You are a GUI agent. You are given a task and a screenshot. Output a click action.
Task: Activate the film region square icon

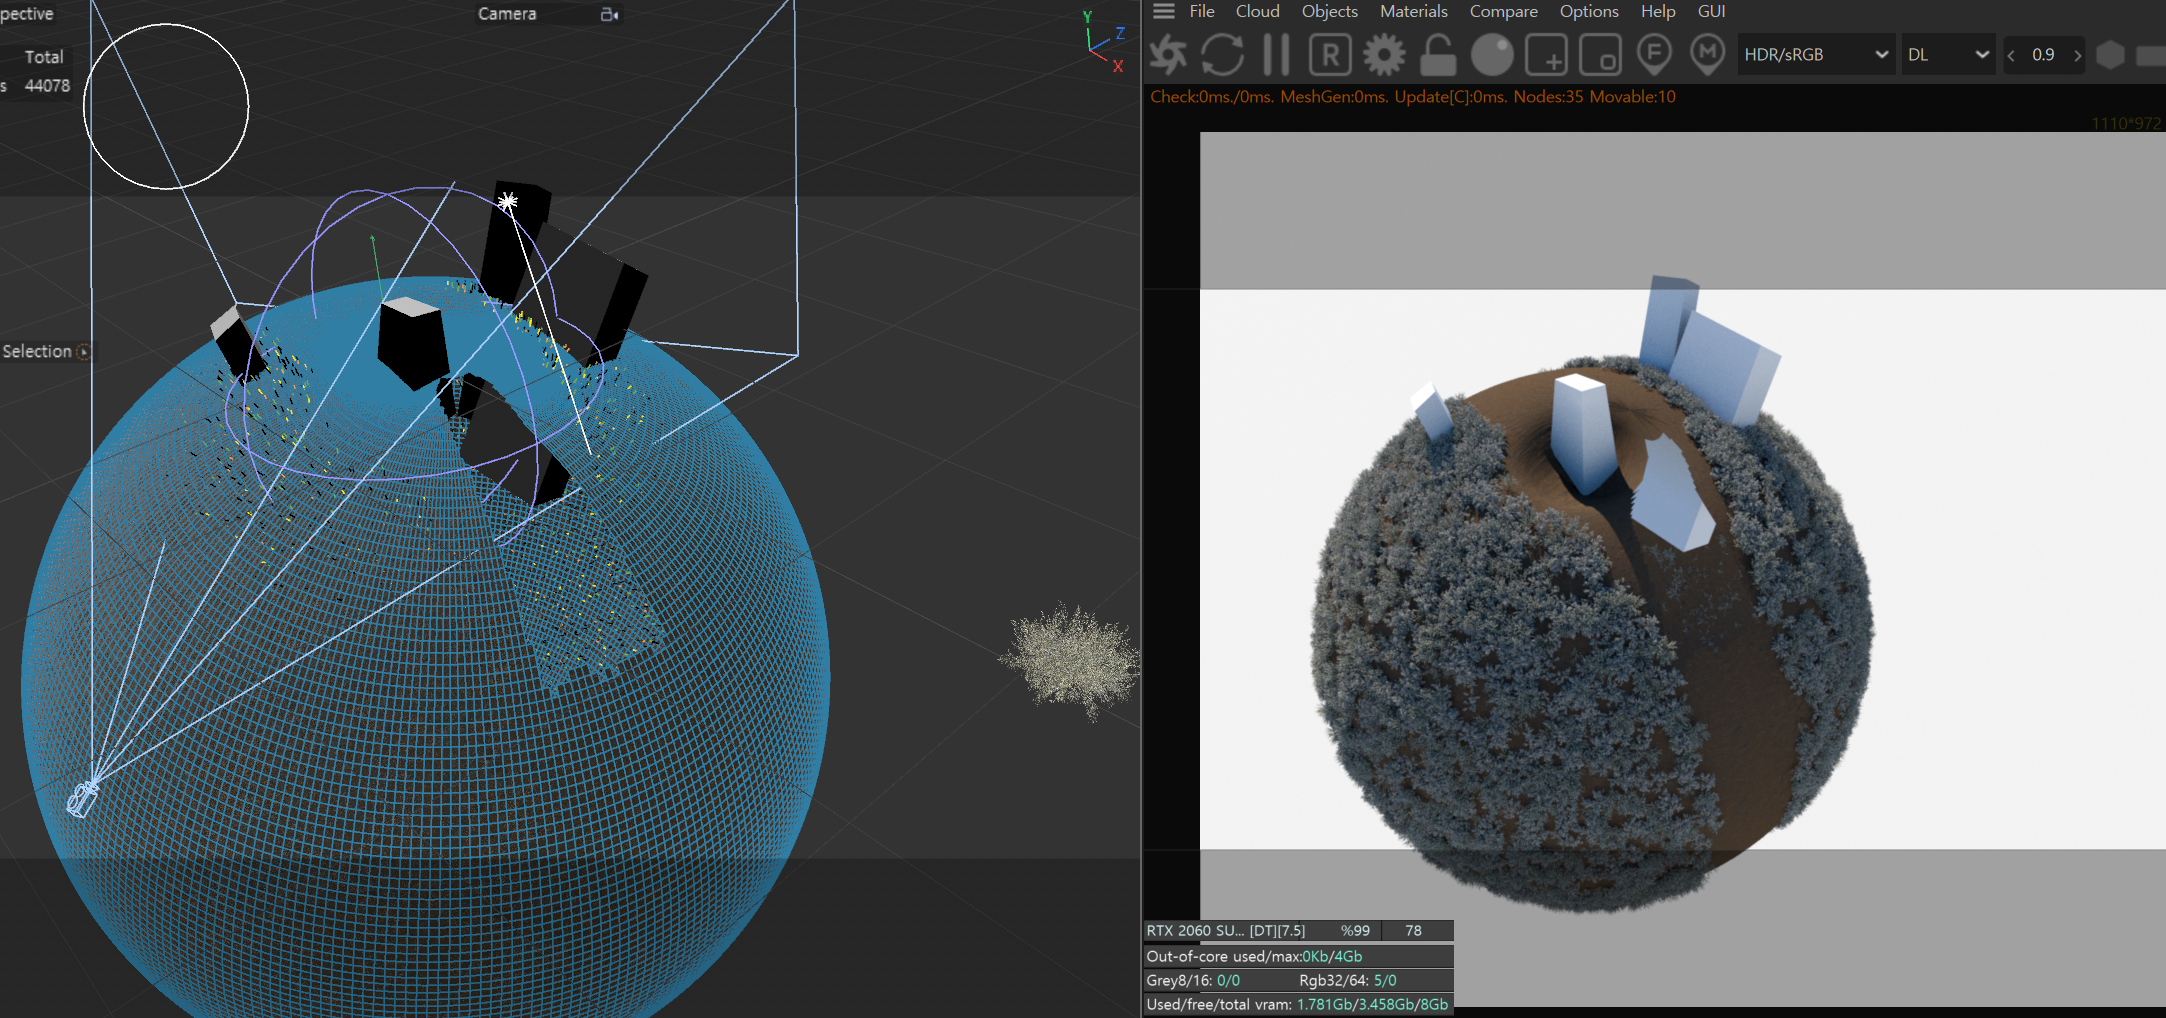[1600, 55]
